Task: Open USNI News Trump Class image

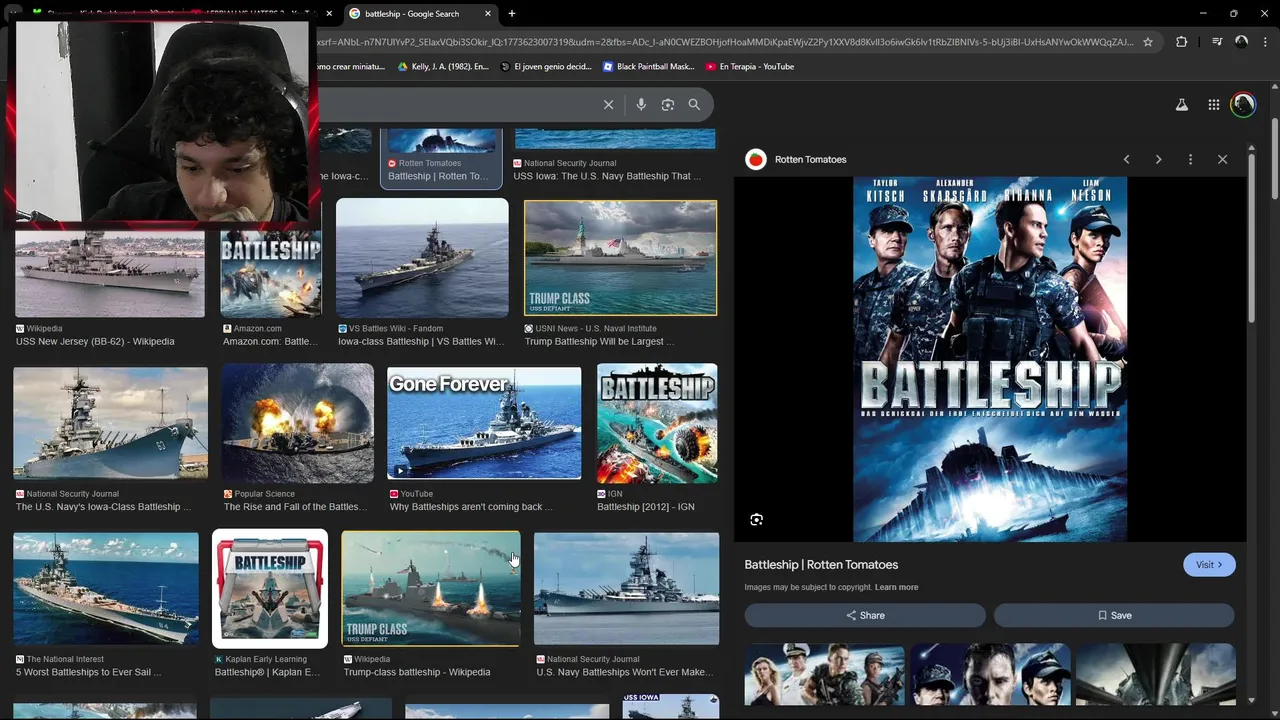Action: (x=620, y=258)
